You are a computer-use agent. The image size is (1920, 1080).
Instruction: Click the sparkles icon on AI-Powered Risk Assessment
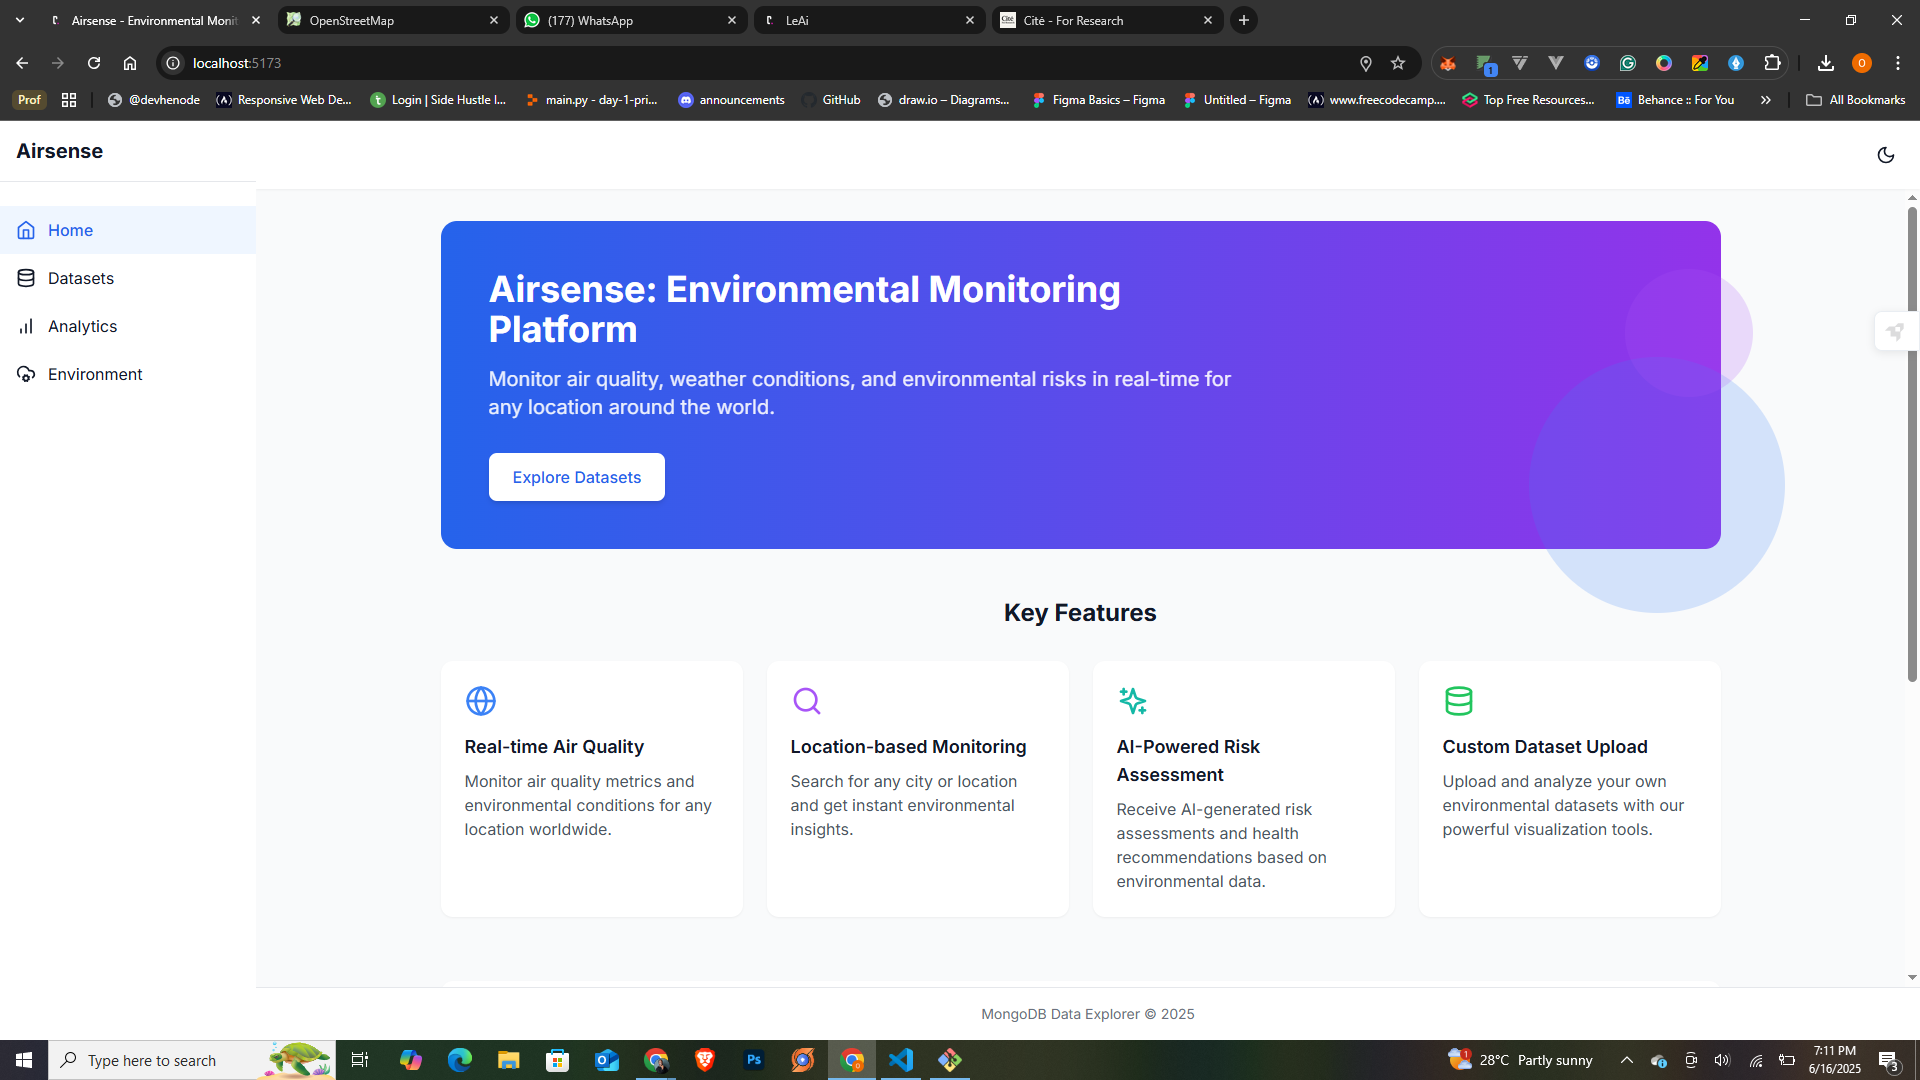point(1132,701)
